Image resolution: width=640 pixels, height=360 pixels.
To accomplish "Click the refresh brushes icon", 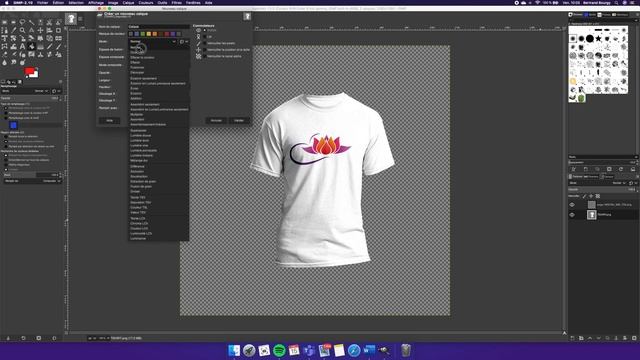I will pyautogui.click(x=621, y=169).
